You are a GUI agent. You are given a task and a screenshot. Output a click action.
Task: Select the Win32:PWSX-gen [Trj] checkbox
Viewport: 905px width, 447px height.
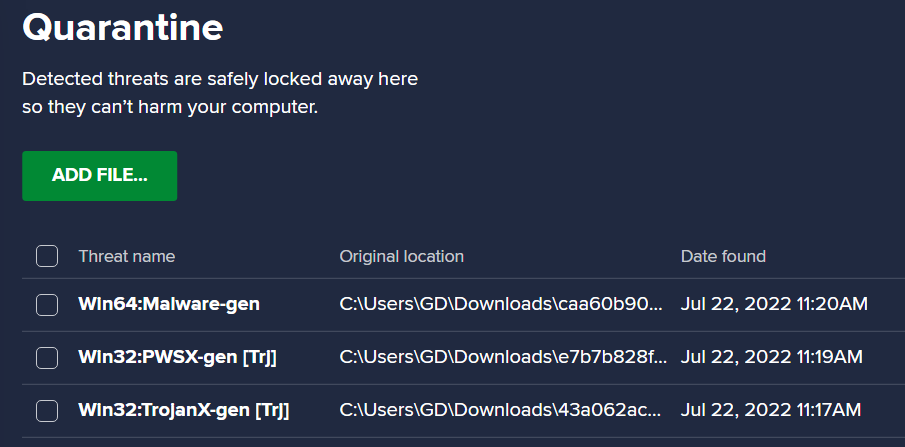[47, 357]
